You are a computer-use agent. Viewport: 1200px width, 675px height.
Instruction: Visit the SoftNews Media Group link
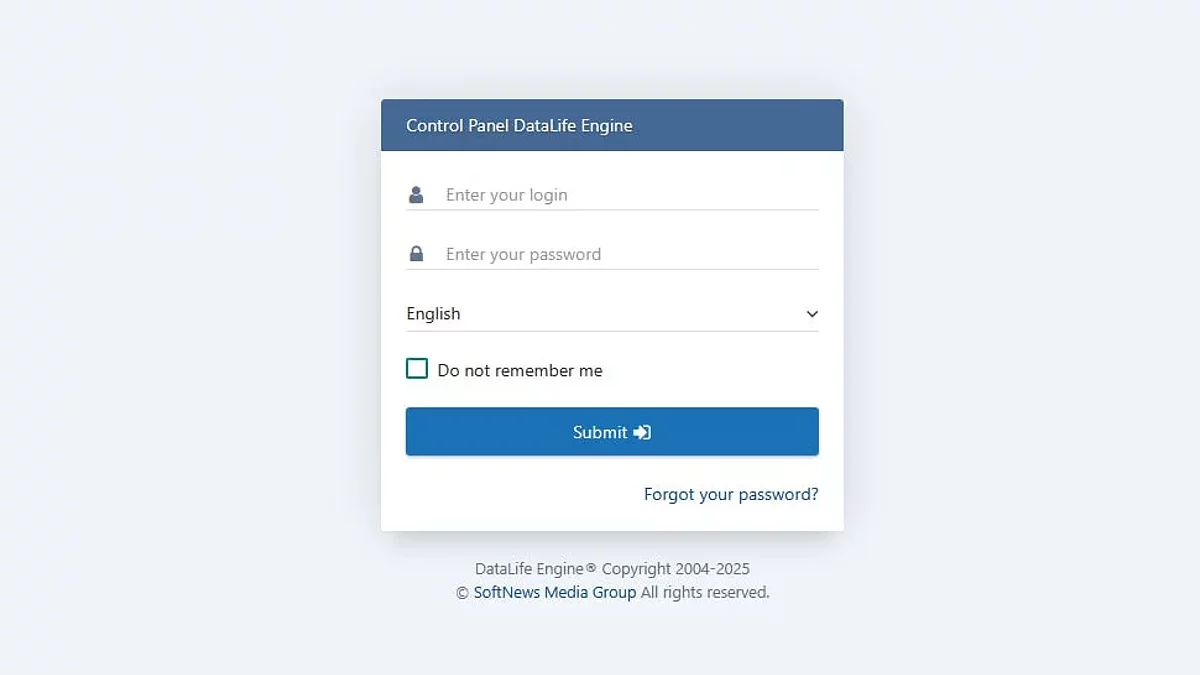[555, 592]
